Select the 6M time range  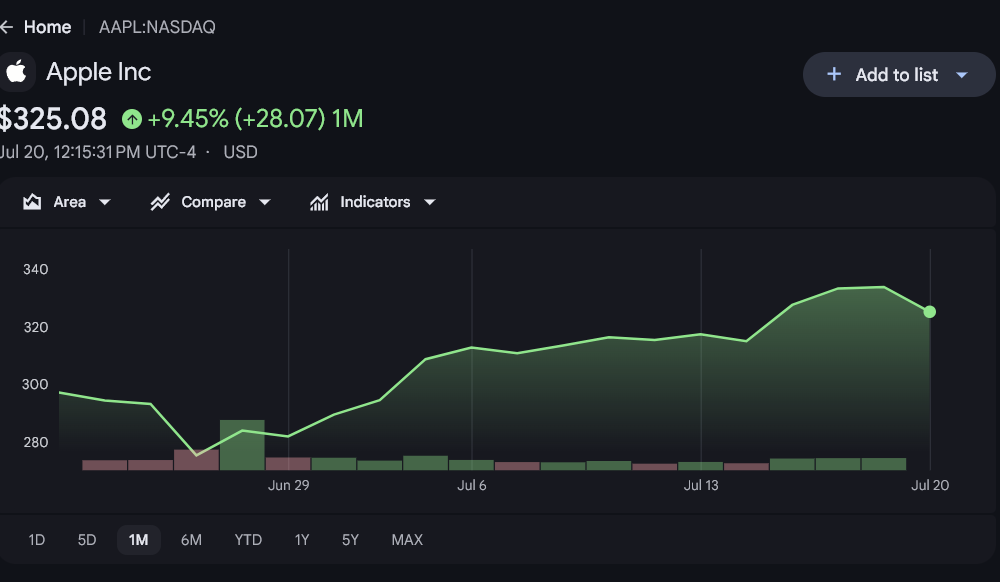[x=191, y=540]
